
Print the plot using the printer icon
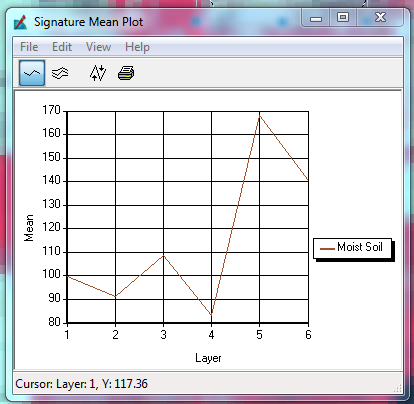click(126, 73)
